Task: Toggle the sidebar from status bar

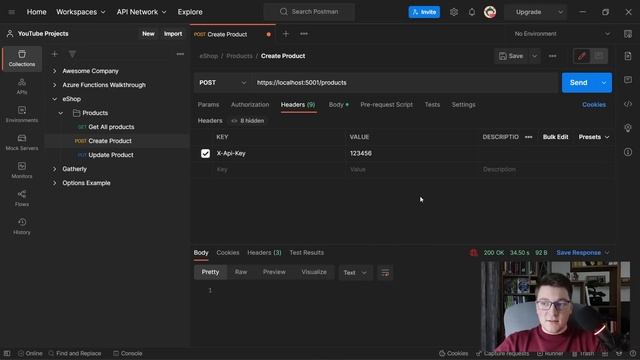Action: click(x=7, y=353)
